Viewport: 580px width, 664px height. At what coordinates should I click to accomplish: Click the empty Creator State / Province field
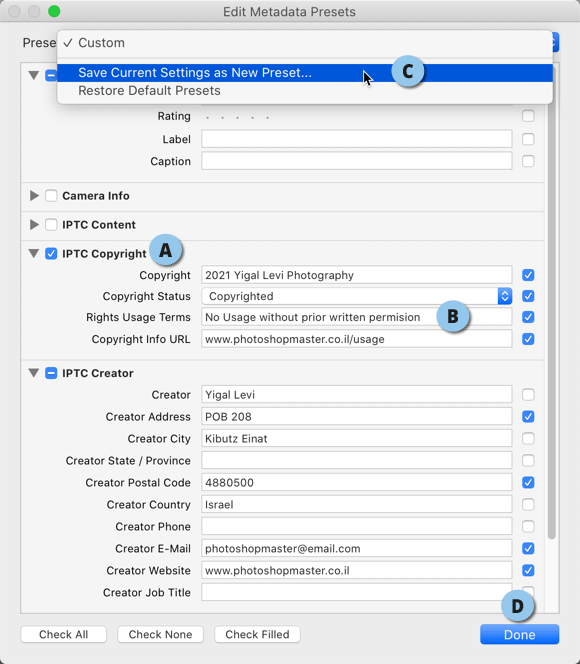click(x=357, y=460)
